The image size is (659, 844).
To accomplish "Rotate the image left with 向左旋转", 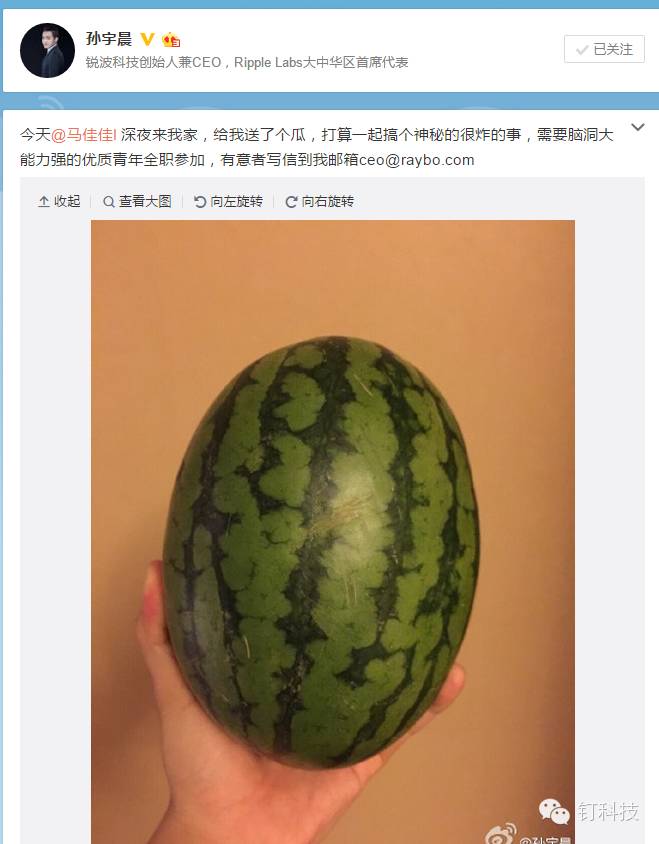I will pos(228,201).
